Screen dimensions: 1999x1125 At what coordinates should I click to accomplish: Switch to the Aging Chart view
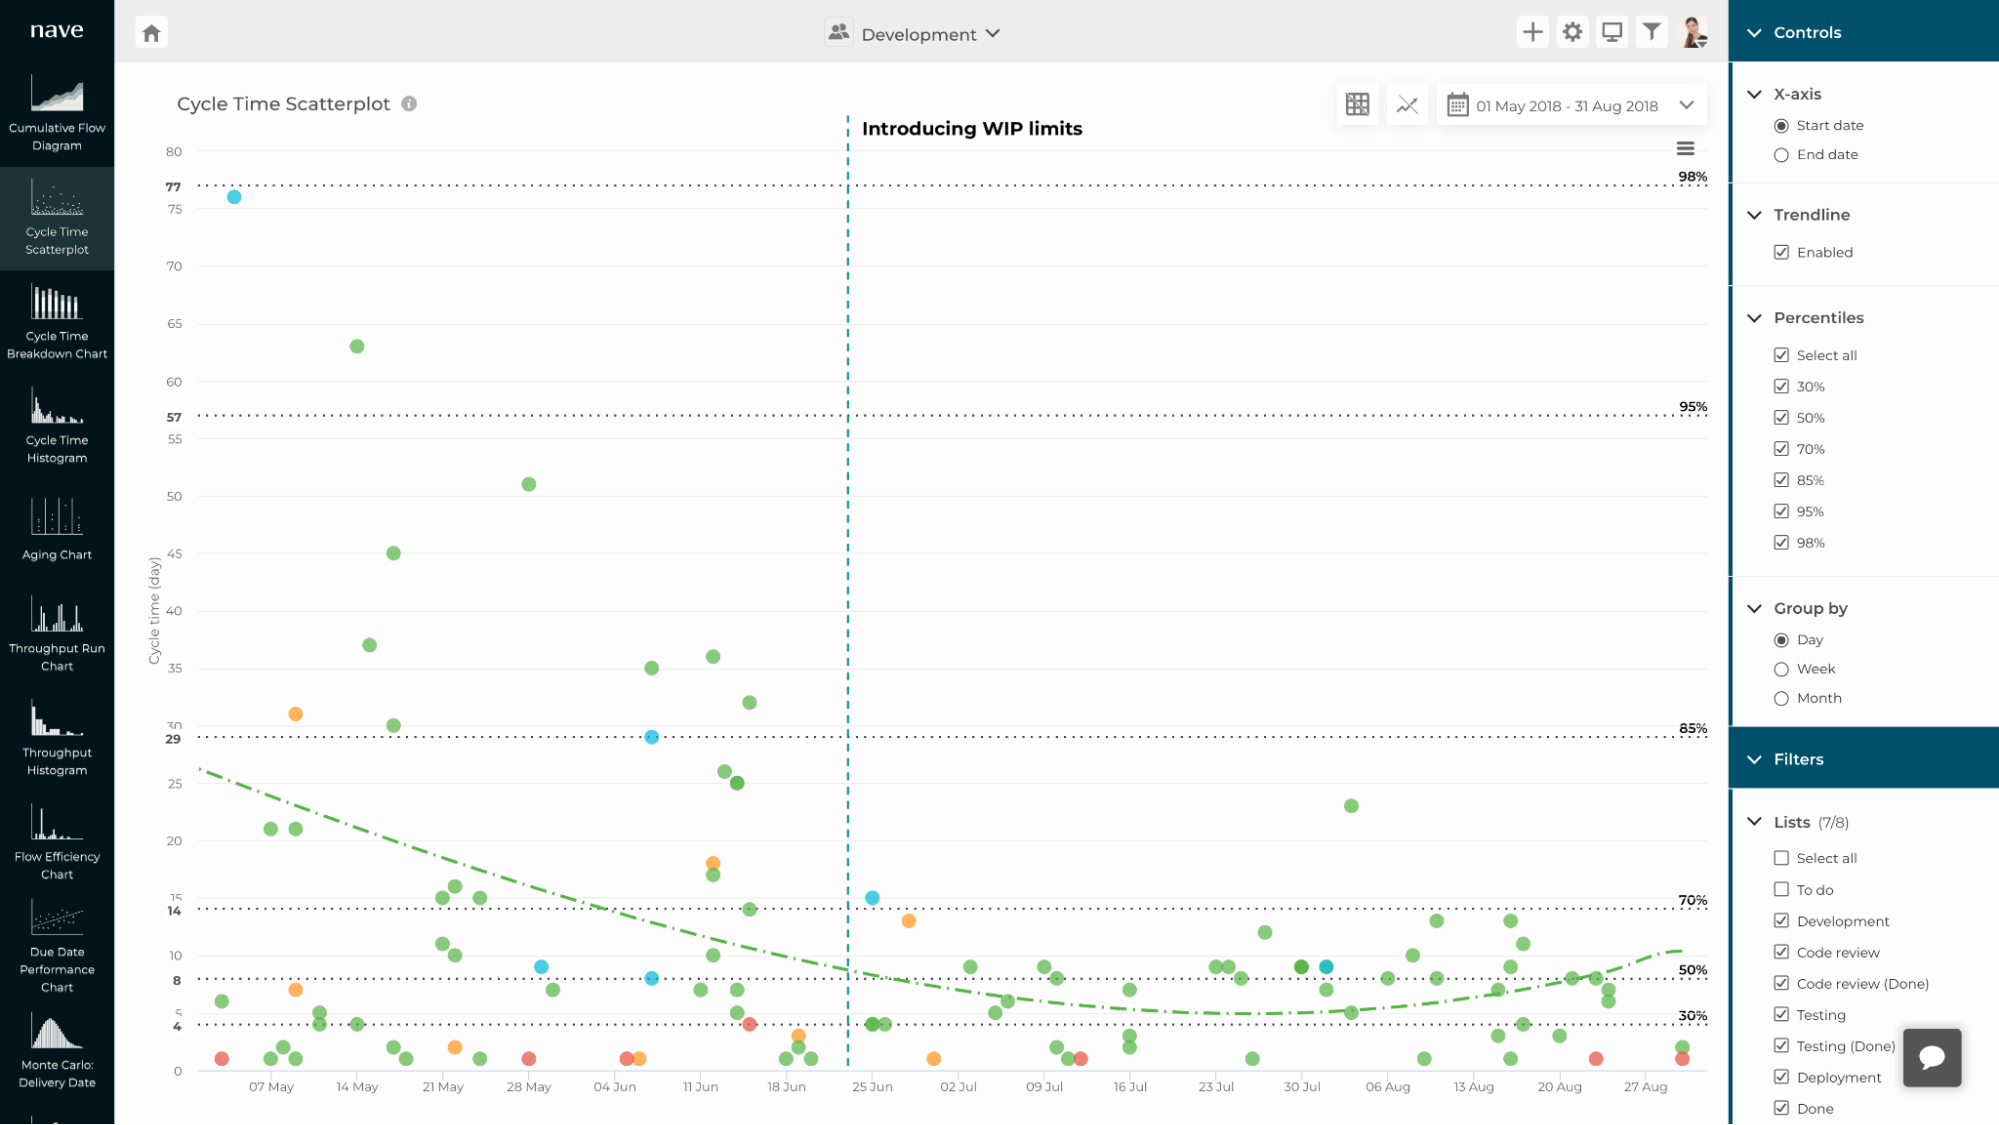coord(57,530)
